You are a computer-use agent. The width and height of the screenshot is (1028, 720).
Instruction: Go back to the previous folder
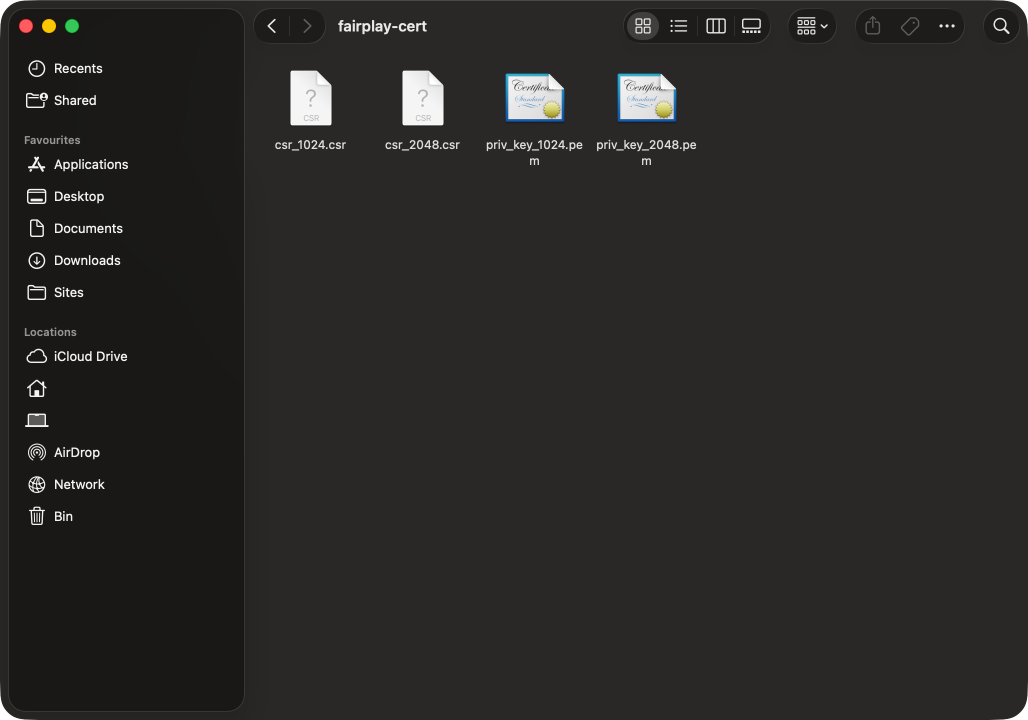272,26
